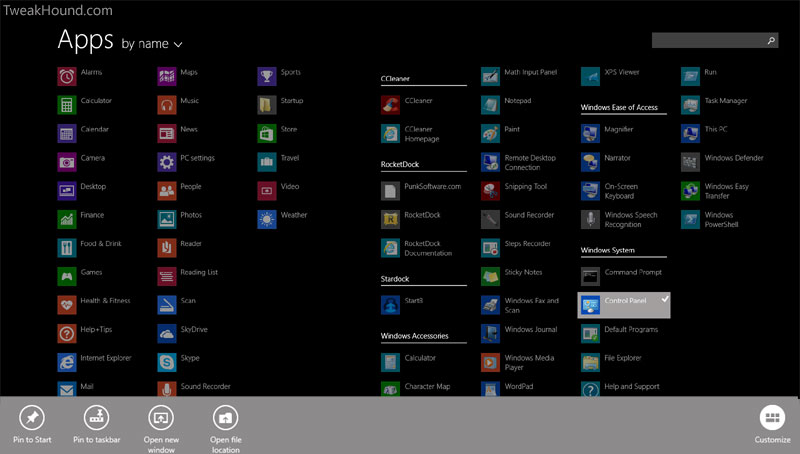Launch Health & Fitness app icon

coord(67,305)
